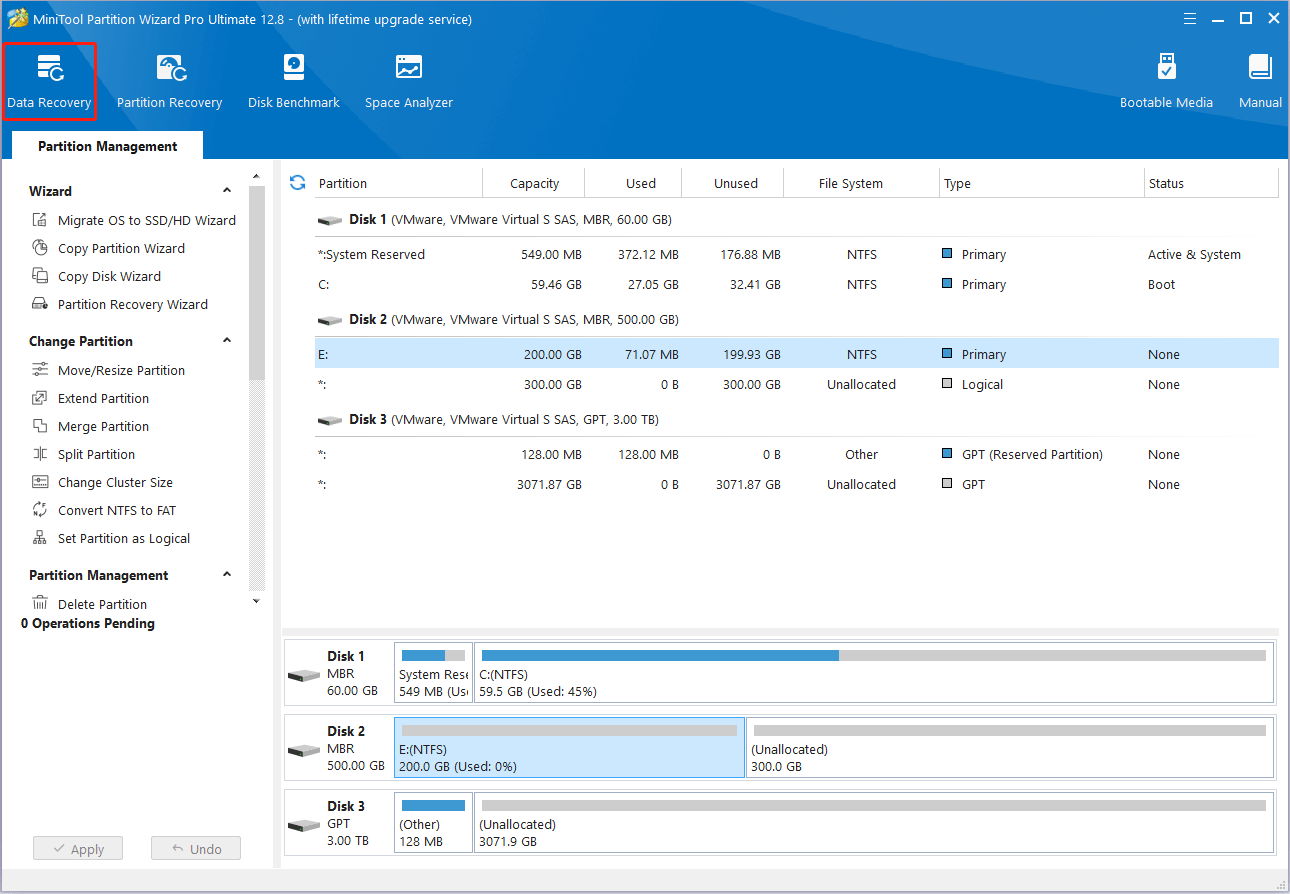
Task: Select Disk 3 header row in list
Action: [x=796, y=419]
